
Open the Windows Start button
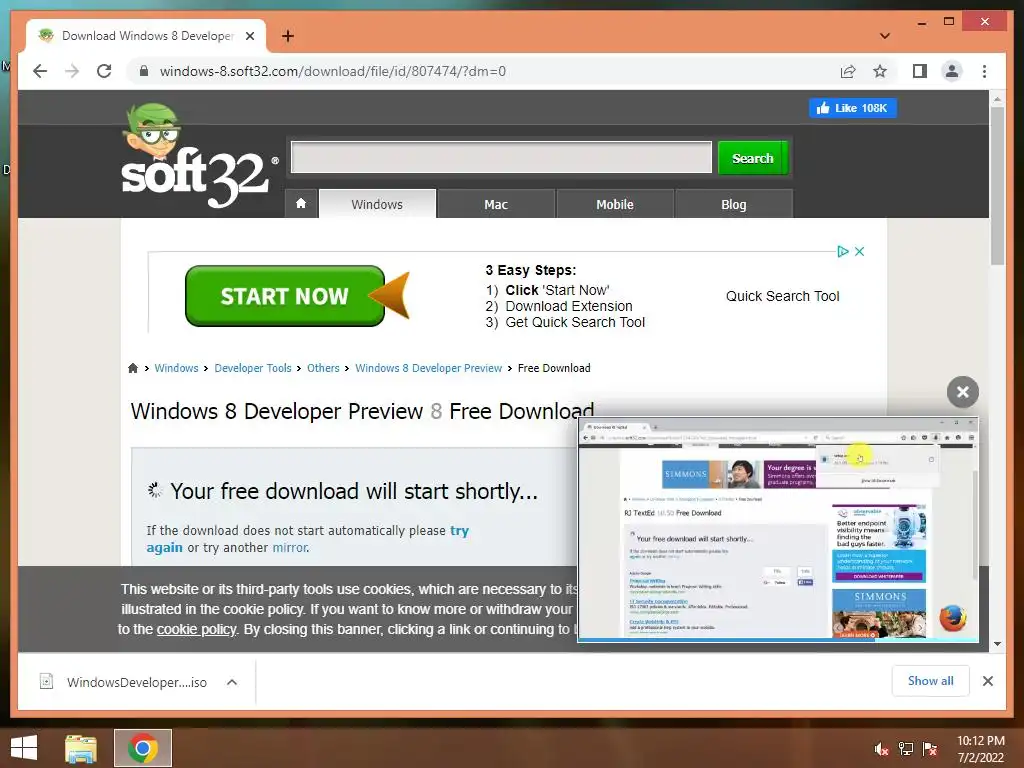point(24,748)
